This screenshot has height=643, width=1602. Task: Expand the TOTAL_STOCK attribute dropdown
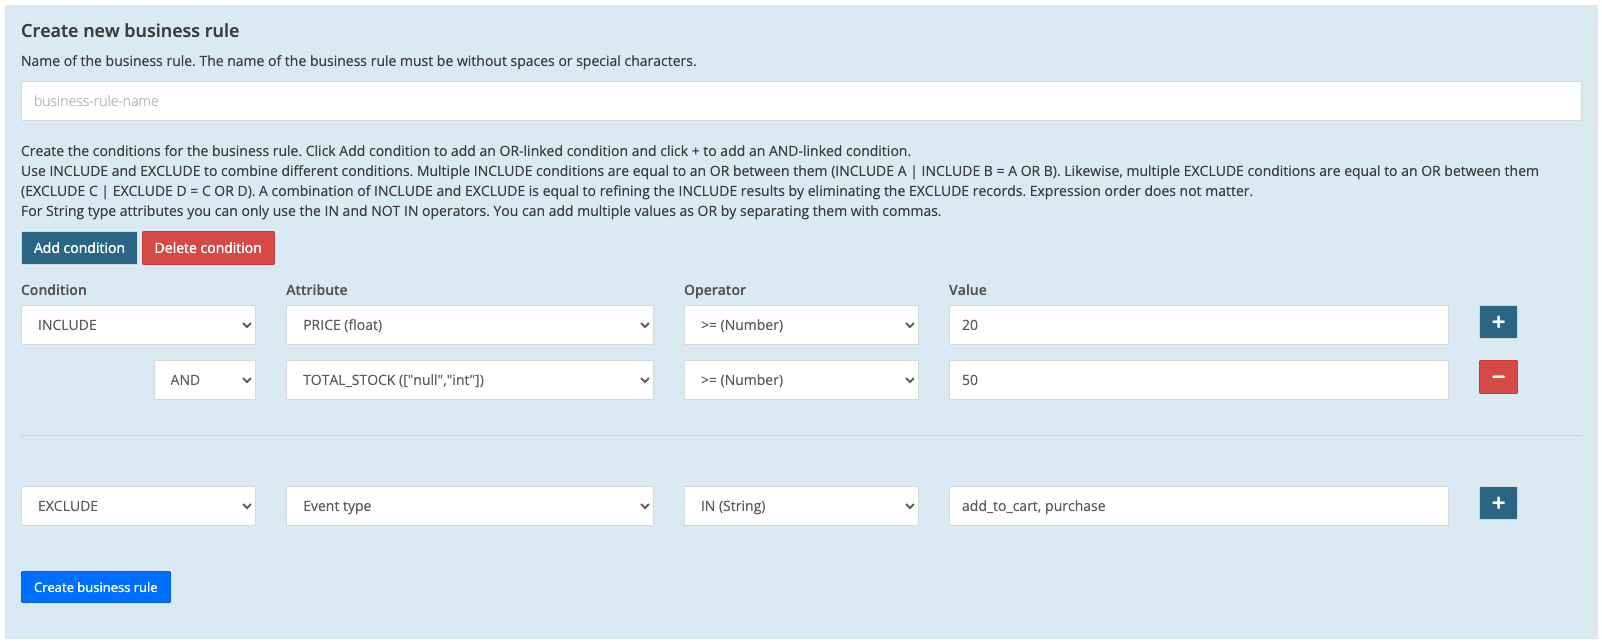tap(469, 380)
